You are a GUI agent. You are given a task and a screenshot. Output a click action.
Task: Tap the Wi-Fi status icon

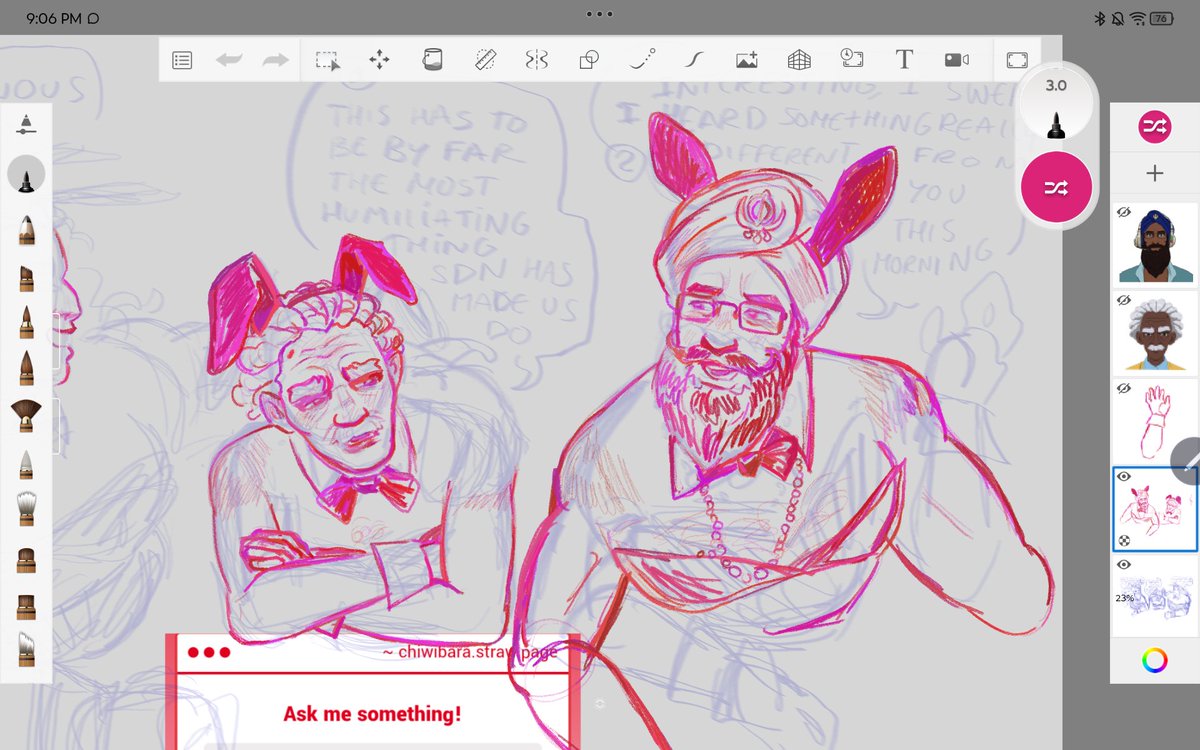pos(1138,18)
